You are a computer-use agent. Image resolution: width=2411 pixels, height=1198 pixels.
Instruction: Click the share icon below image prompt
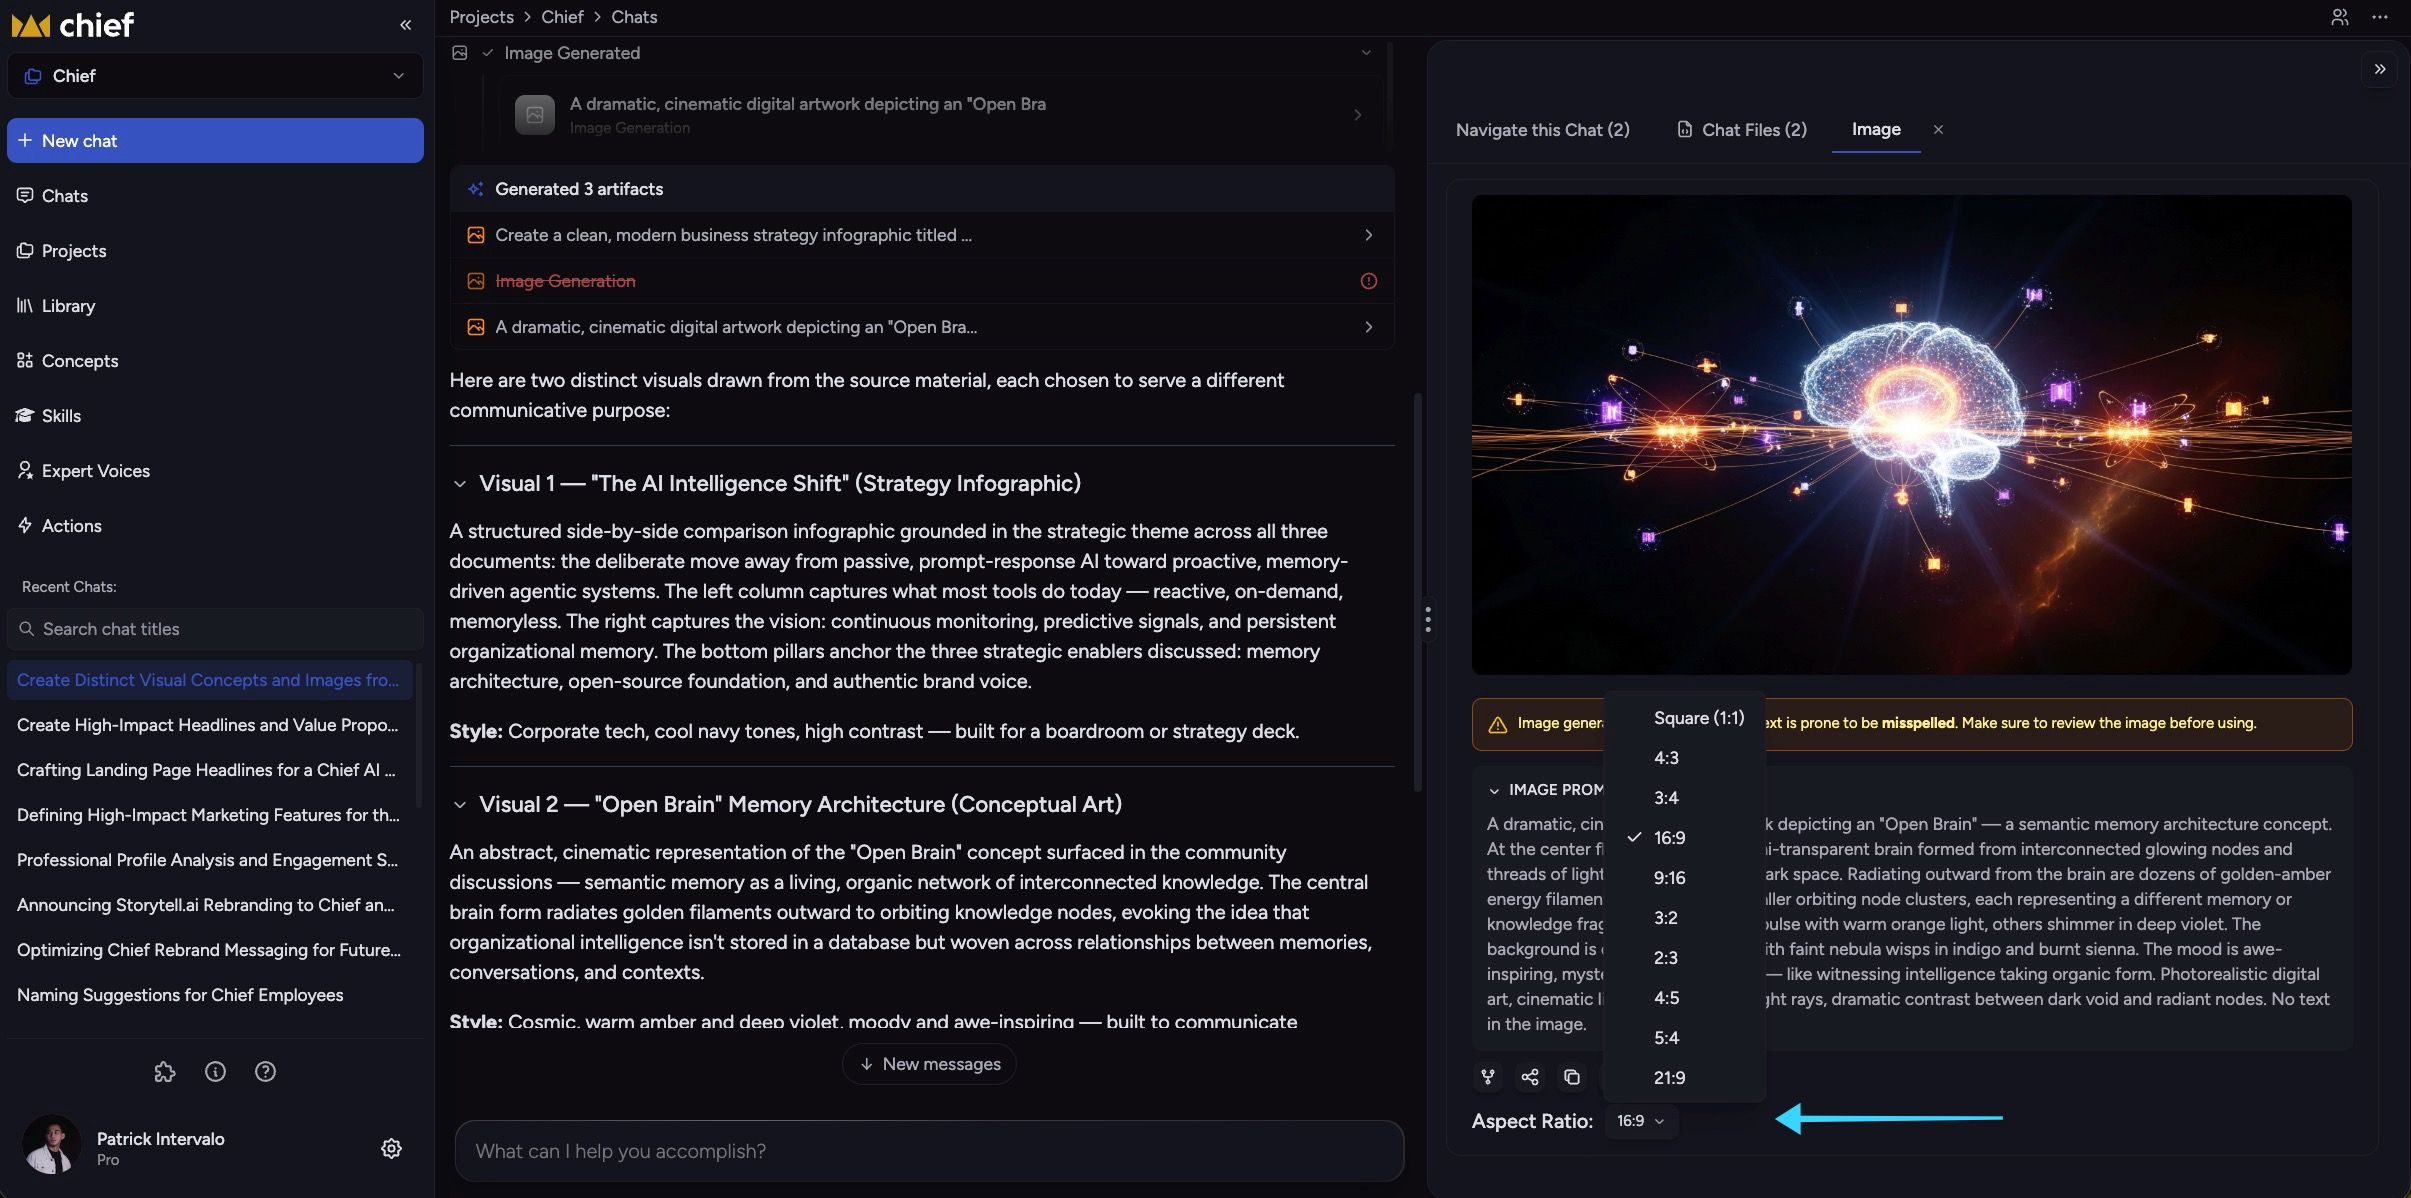1530,1077
